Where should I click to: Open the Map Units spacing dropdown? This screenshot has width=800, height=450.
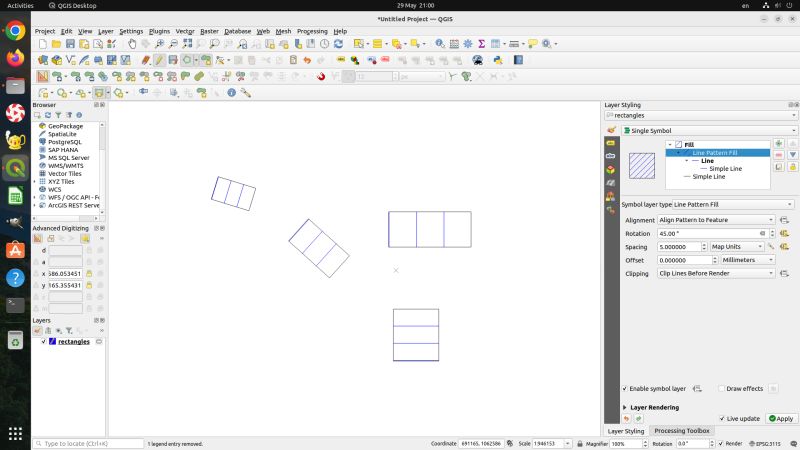coord(737,246)
